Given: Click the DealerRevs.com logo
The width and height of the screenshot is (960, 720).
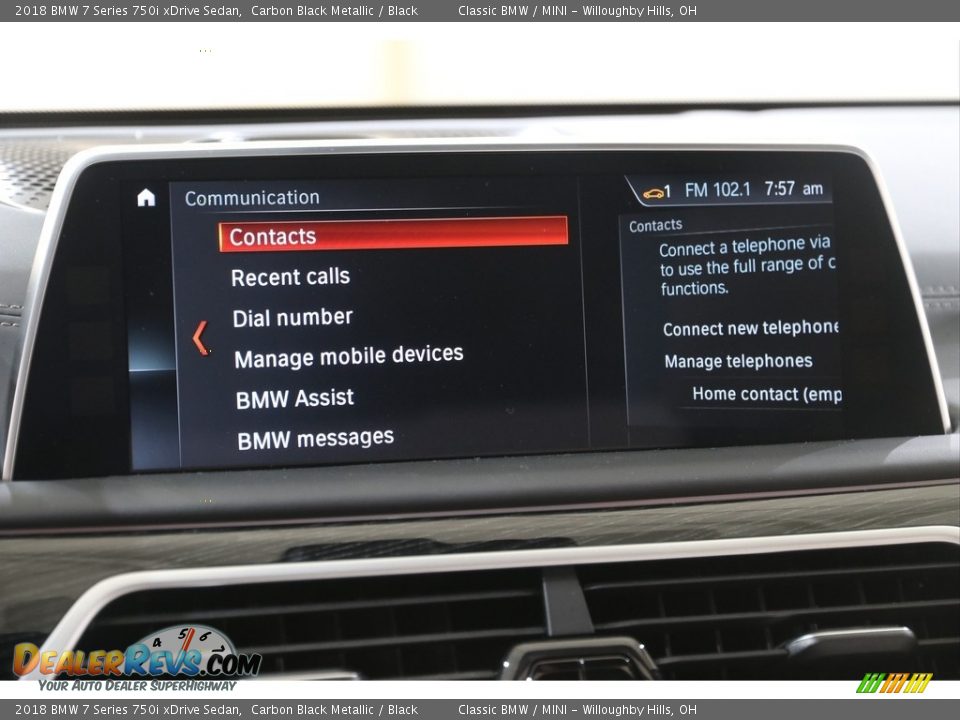Looking at the screenshot, I should [x=137, y=659].
